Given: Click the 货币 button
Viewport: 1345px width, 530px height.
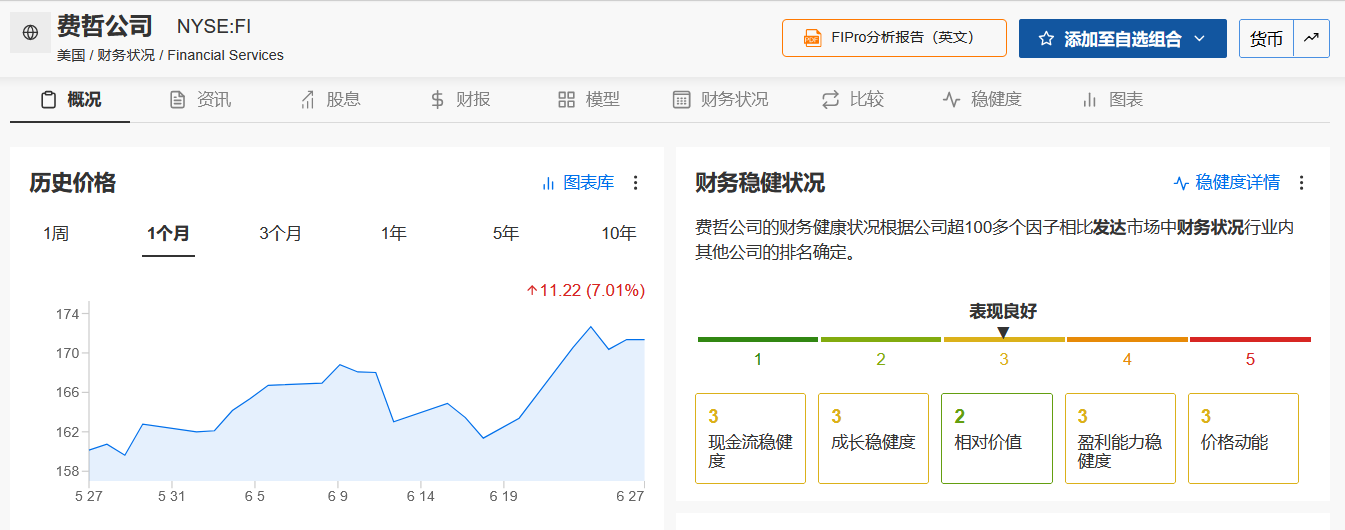Looking at the screenshot, I should coord(1266,39).
